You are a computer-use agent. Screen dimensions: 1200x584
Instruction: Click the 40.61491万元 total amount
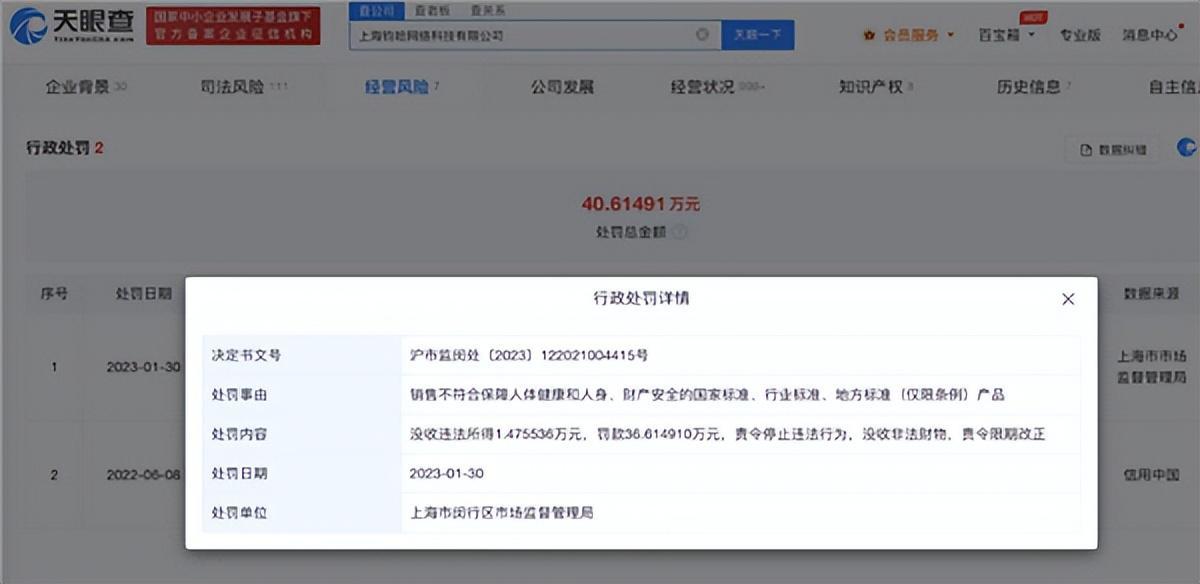[641, 204]
